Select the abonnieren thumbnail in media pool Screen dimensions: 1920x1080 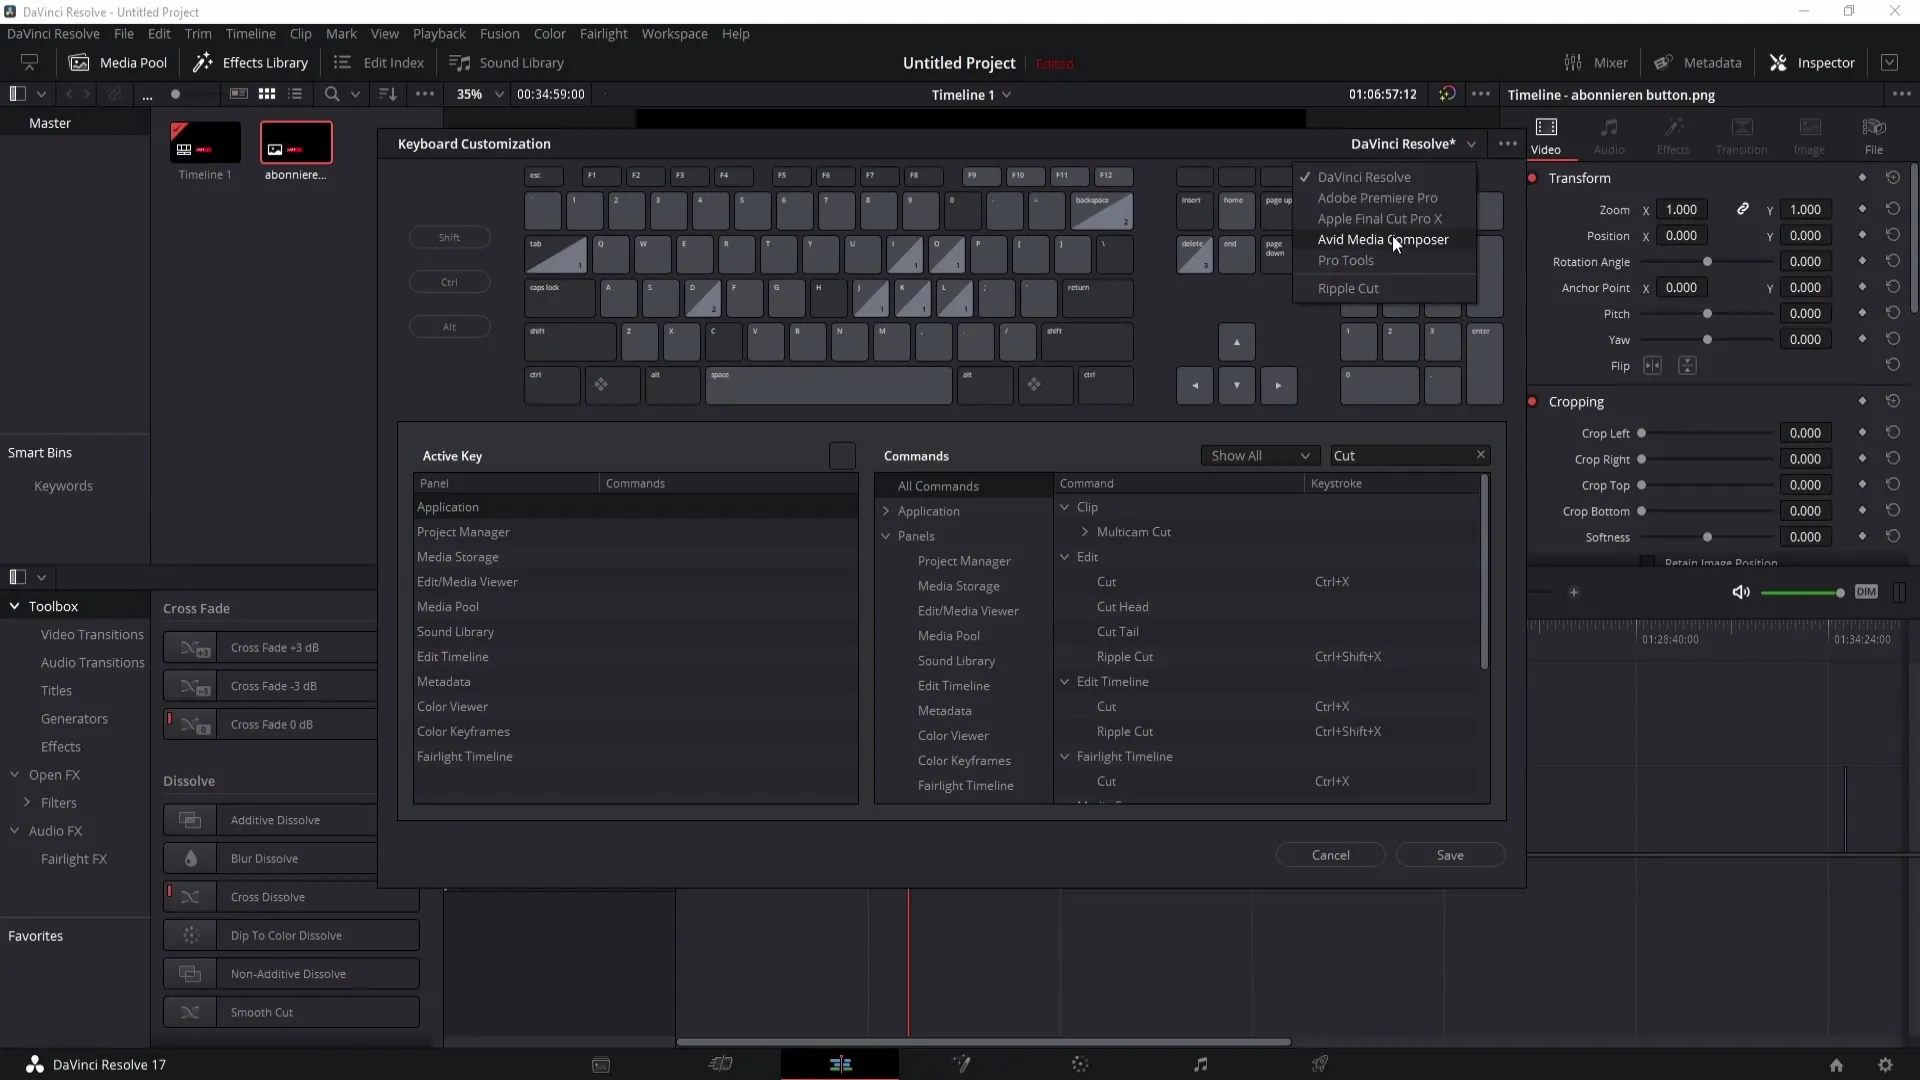pyautogui.click(x=296, y=143)
